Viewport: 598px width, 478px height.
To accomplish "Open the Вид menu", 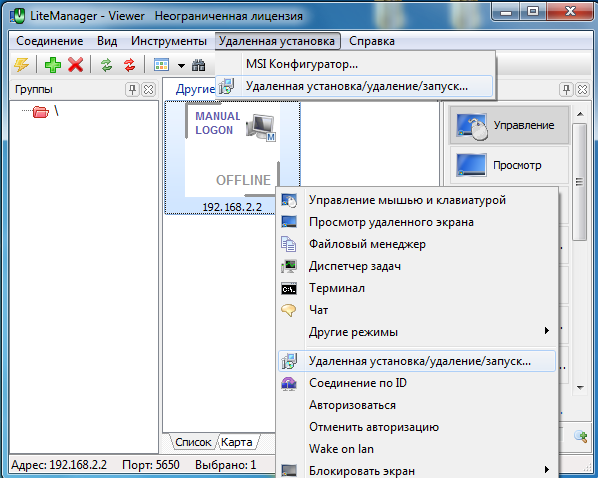I will pos(107,41).
